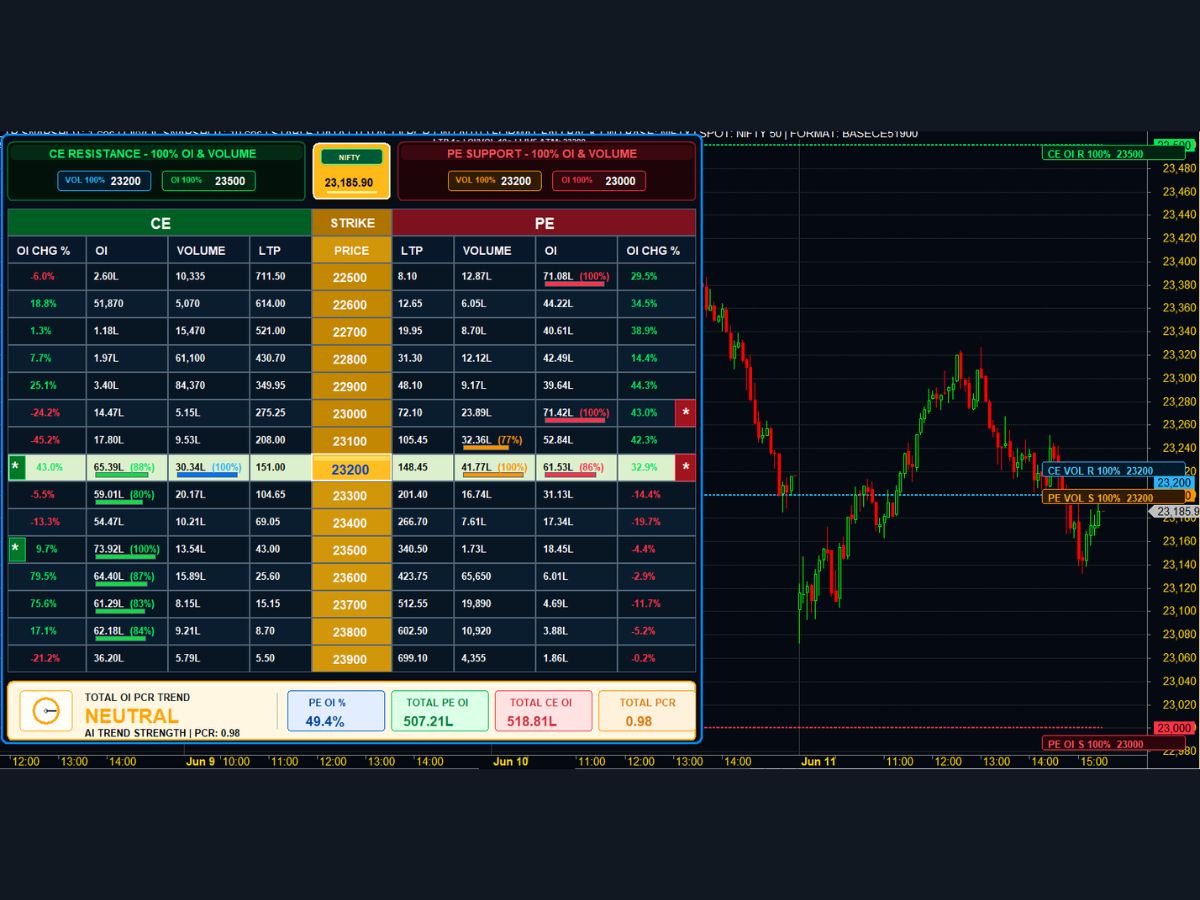Click the CE OI change value -45.2%
This screenshot has width=1200, height=900.
[45, 440]
